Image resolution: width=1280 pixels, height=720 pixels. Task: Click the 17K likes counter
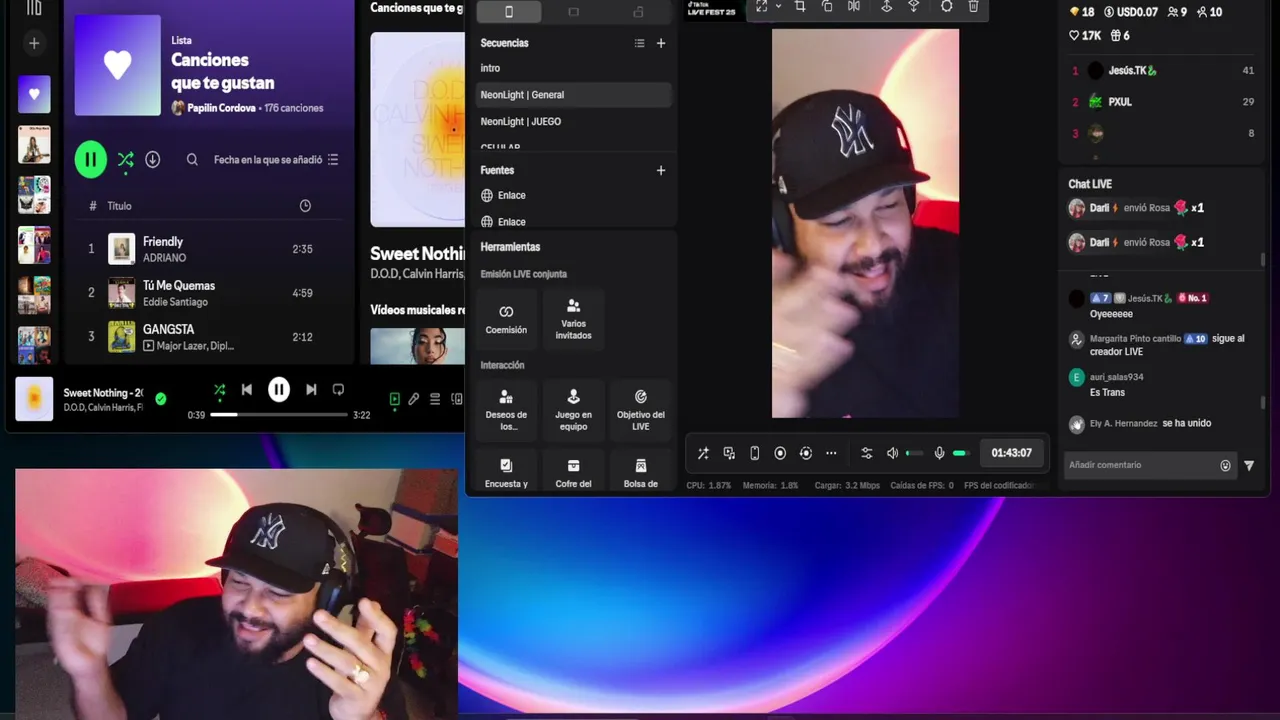click(x=1085, y=35)
